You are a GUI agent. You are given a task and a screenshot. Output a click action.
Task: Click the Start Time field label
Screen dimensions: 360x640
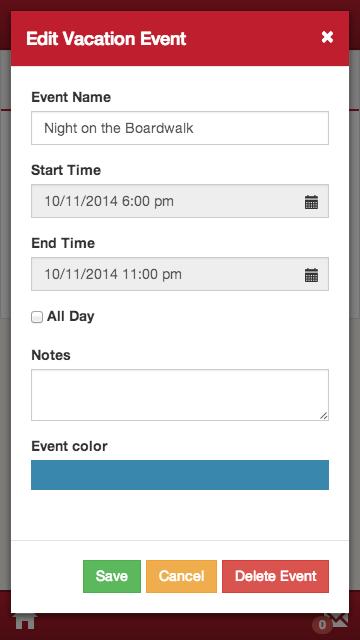tap(66, 170)
